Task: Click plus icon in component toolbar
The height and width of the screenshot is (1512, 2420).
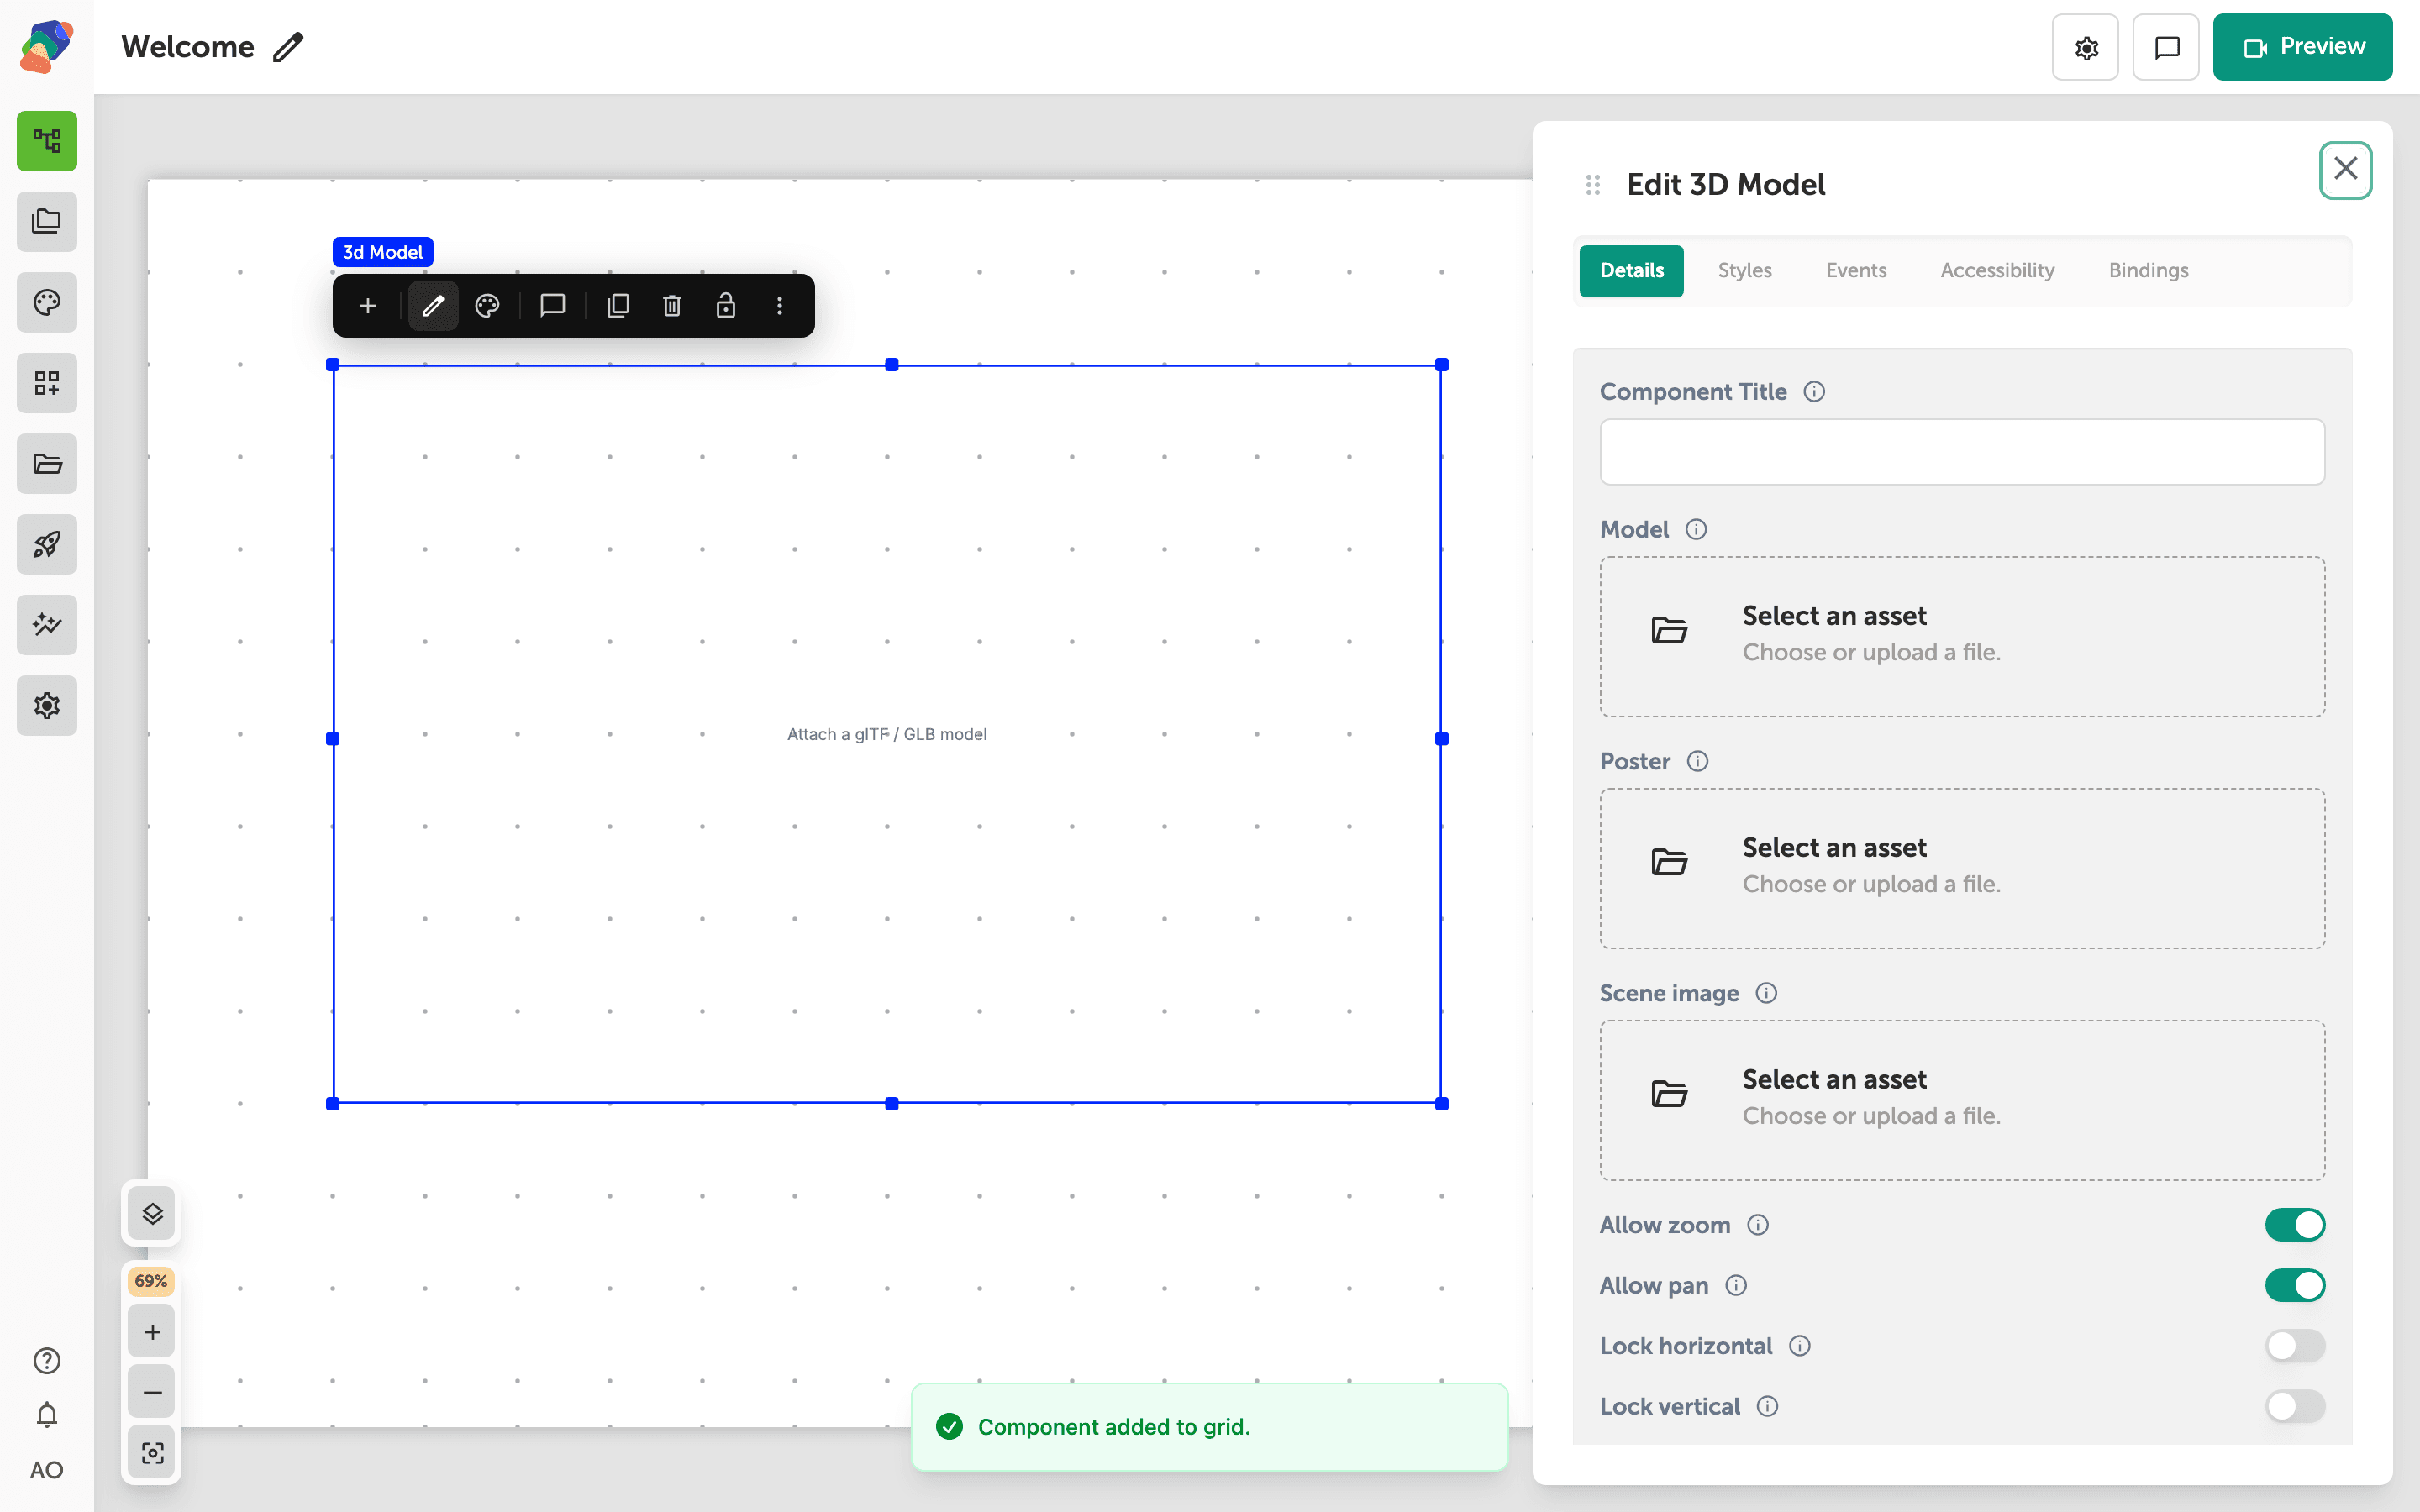Action: [x=368, y=306]
